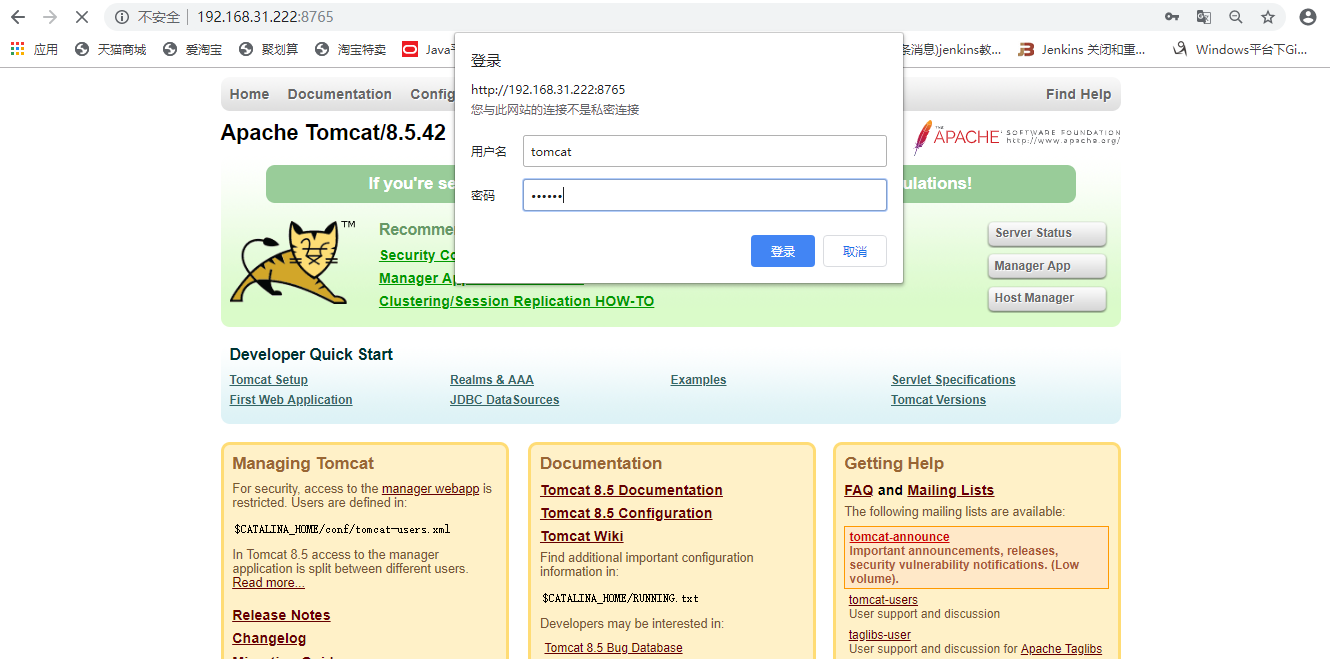Click the browser back arrow

click(17, 17)
